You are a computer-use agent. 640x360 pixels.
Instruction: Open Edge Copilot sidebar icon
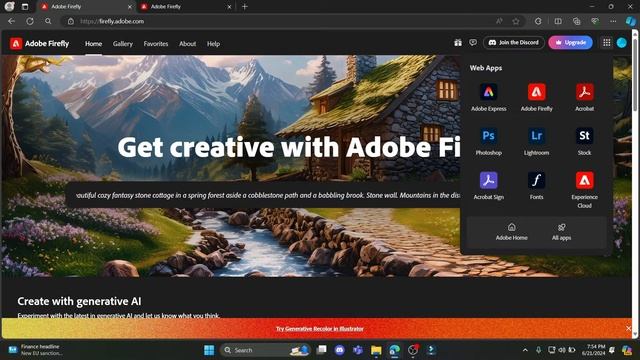[631, 21]
